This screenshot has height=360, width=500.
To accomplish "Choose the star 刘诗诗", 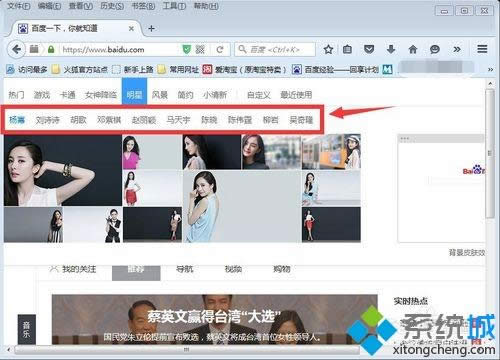I will (x=47, y=120).
